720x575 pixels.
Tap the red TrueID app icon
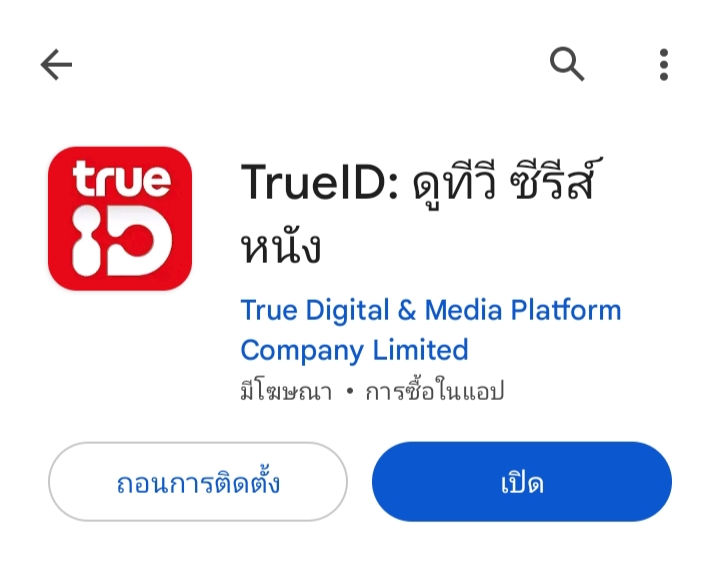pos(120,219)
